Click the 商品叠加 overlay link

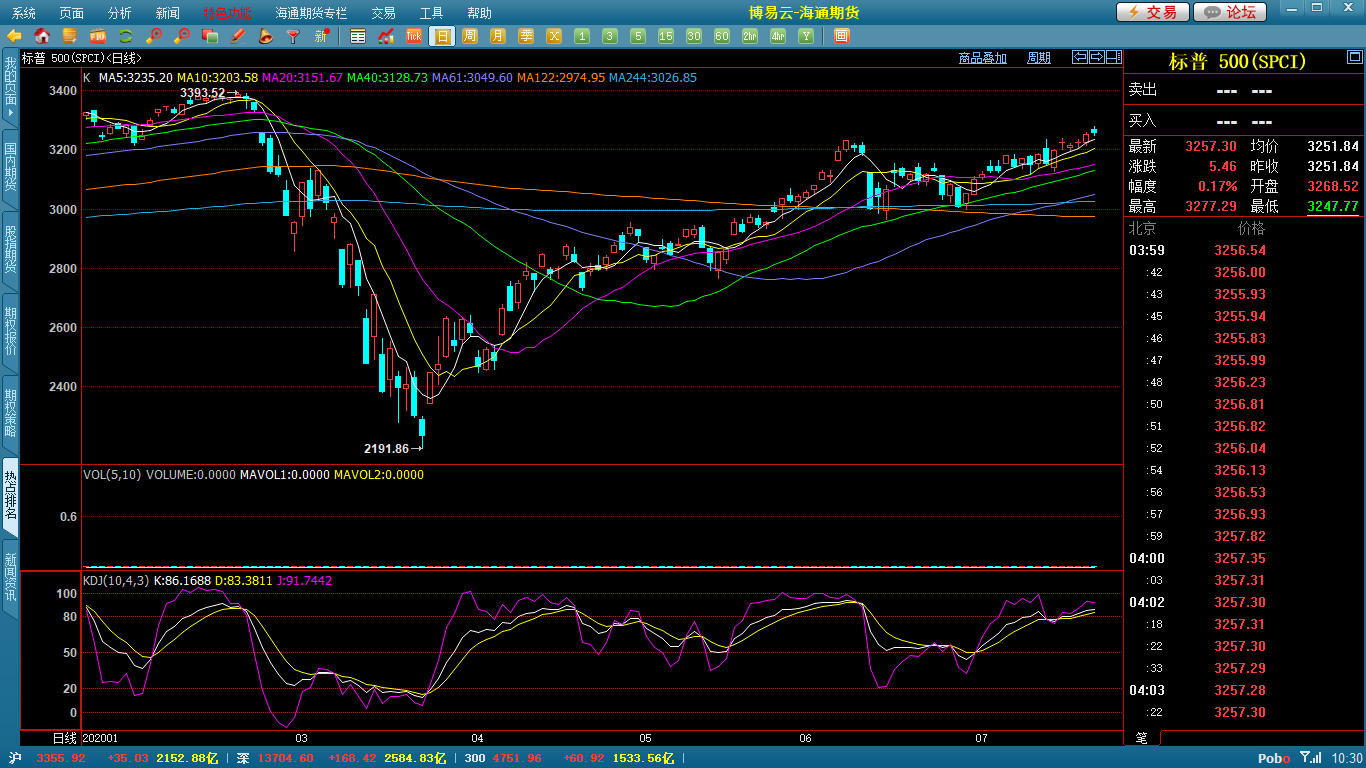point(982,58)
